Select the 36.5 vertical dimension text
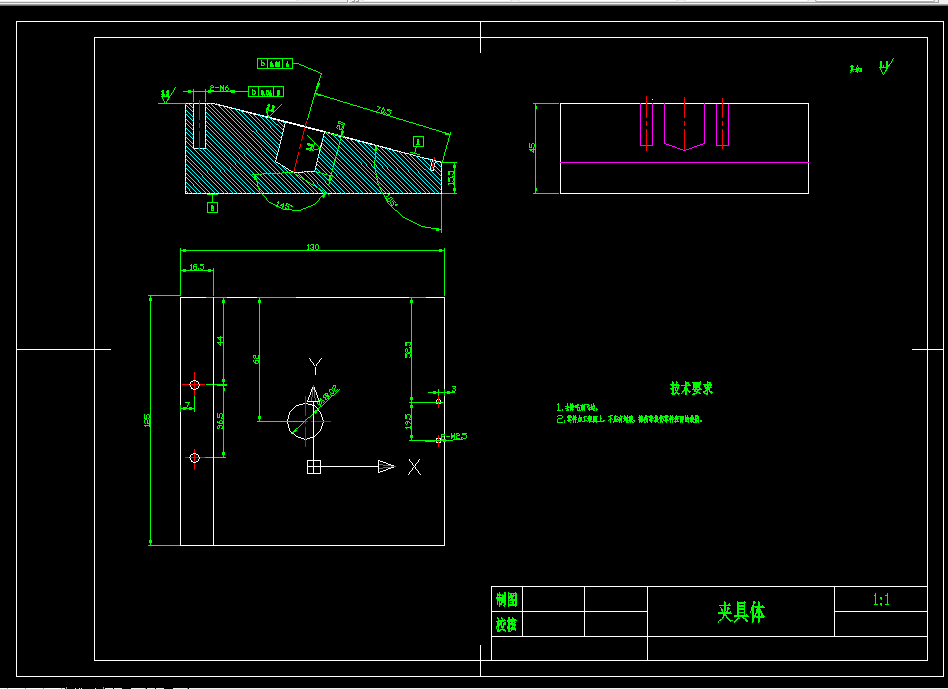This screenshot has width=948, height=689. coord(220,421)
